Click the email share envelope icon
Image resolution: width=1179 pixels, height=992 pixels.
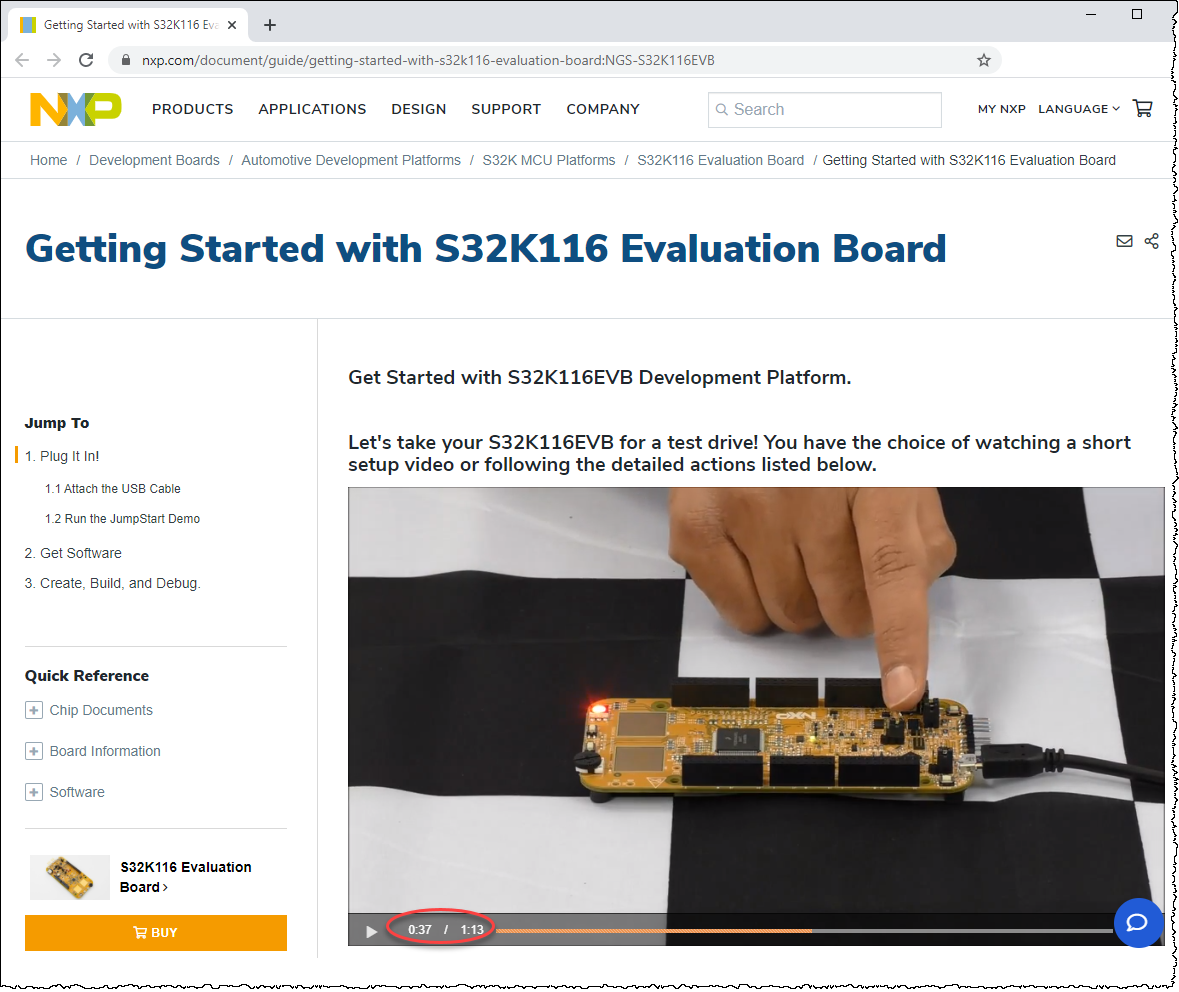click(1124, 241)
